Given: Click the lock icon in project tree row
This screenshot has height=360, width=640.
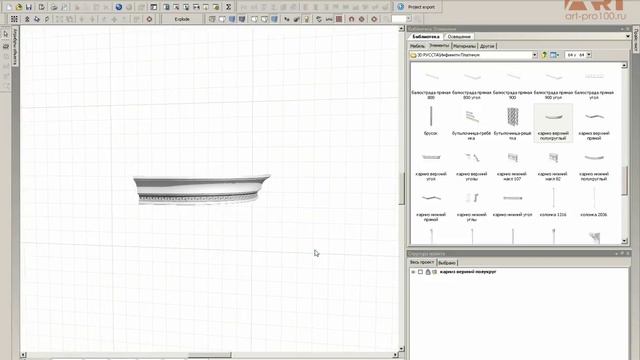Looking at the screenshot, I should (x=428, y=272).
